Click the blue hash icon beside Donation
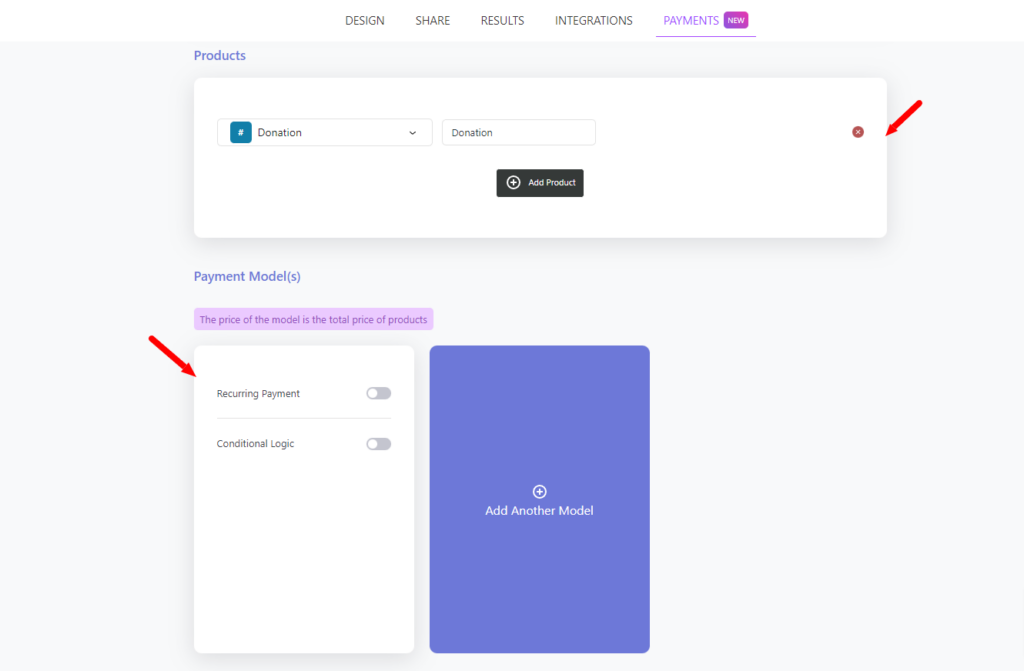Image resolution: width=1024 pixels, height=671 pixels. coord(240,132)
